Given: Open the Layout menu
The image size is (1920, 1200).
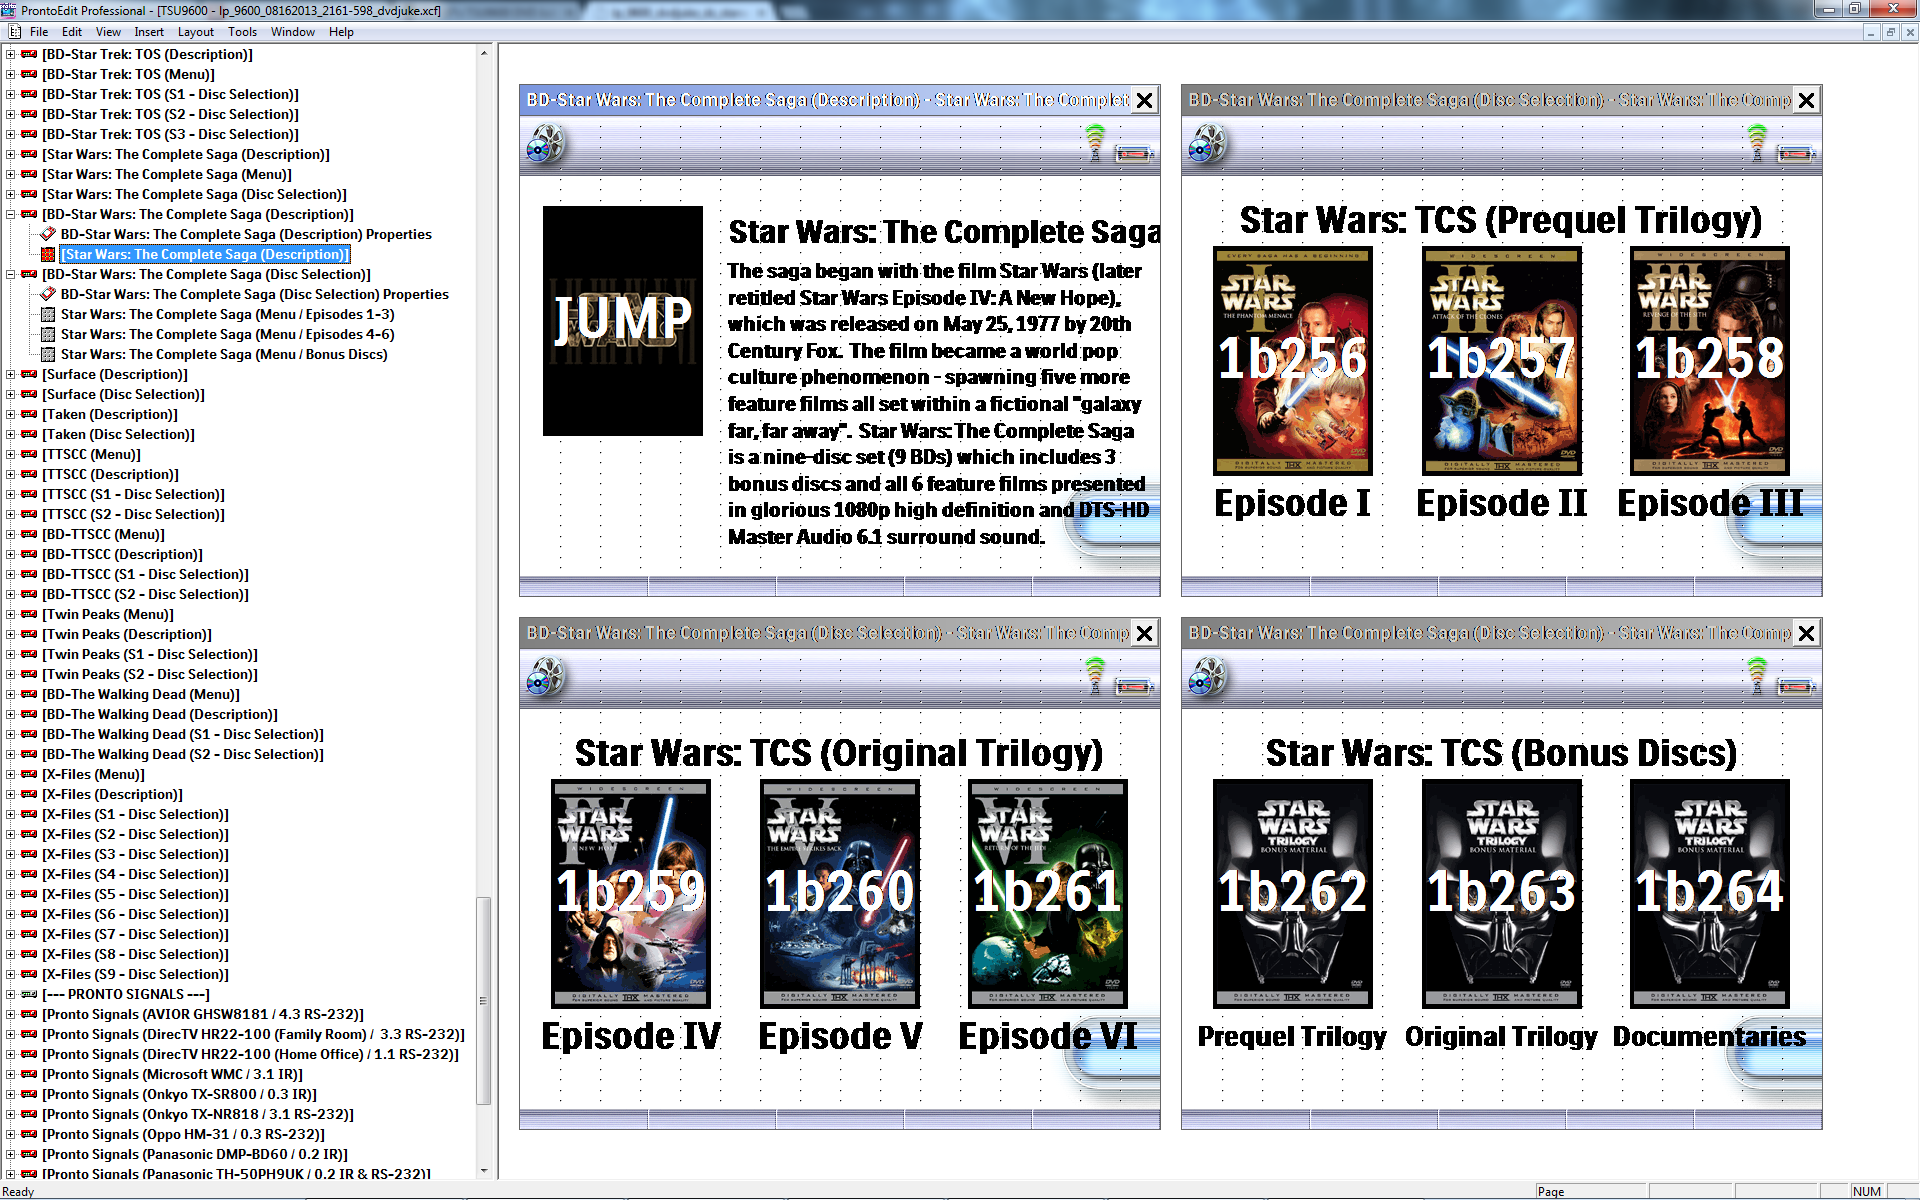Looking at the screenshot, I should click(196, 32).
